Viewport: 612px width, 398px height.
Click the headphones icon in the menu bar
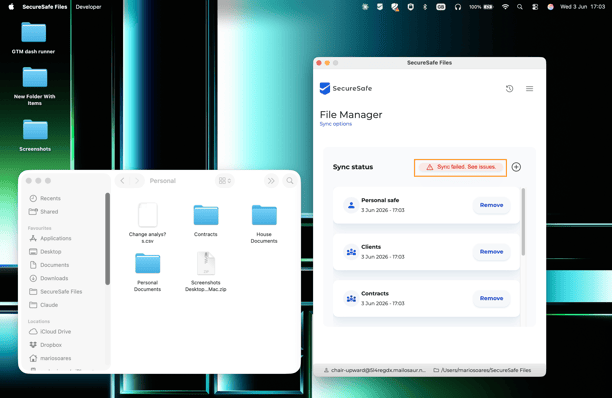tap(458, 7)
